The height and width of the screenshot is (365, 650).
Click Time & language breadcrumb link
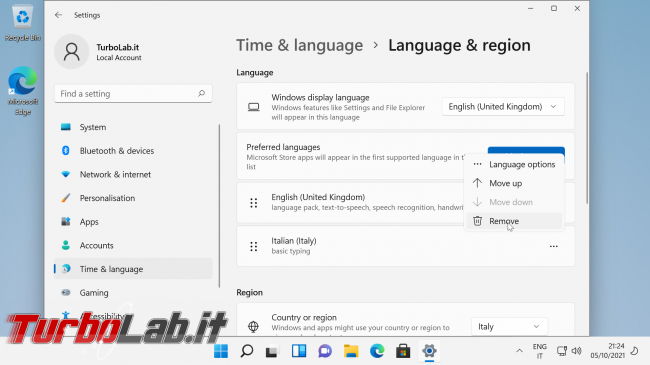(299, 45)
